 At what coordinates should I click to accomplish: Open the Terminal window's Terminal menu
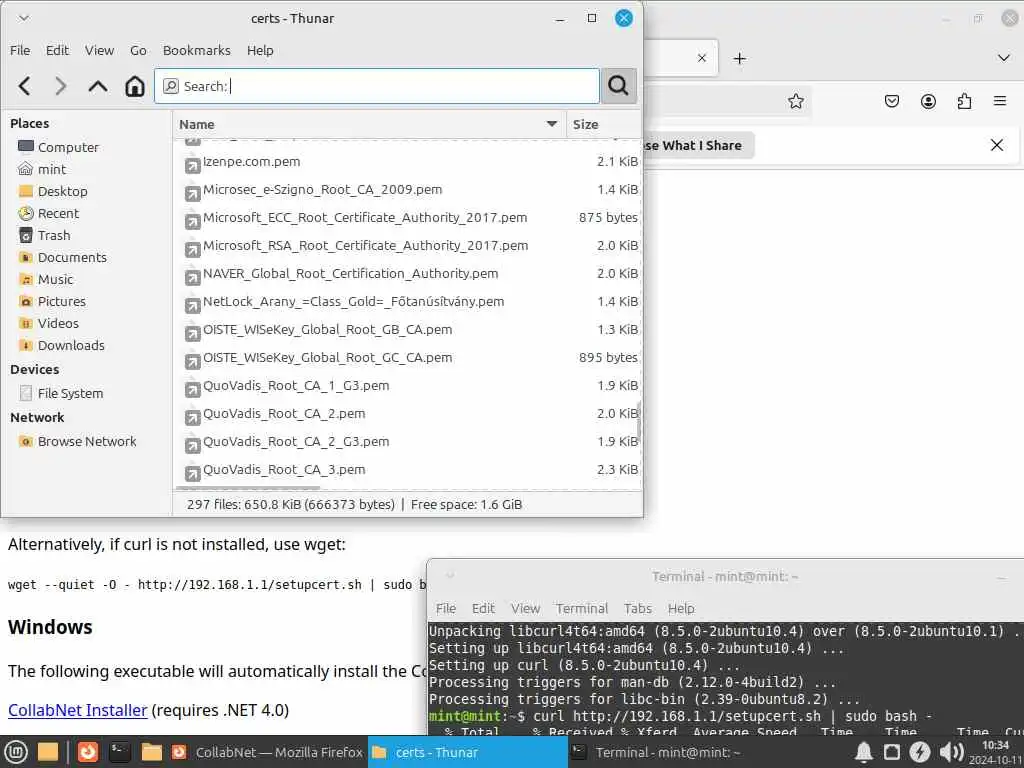point(582,609)
